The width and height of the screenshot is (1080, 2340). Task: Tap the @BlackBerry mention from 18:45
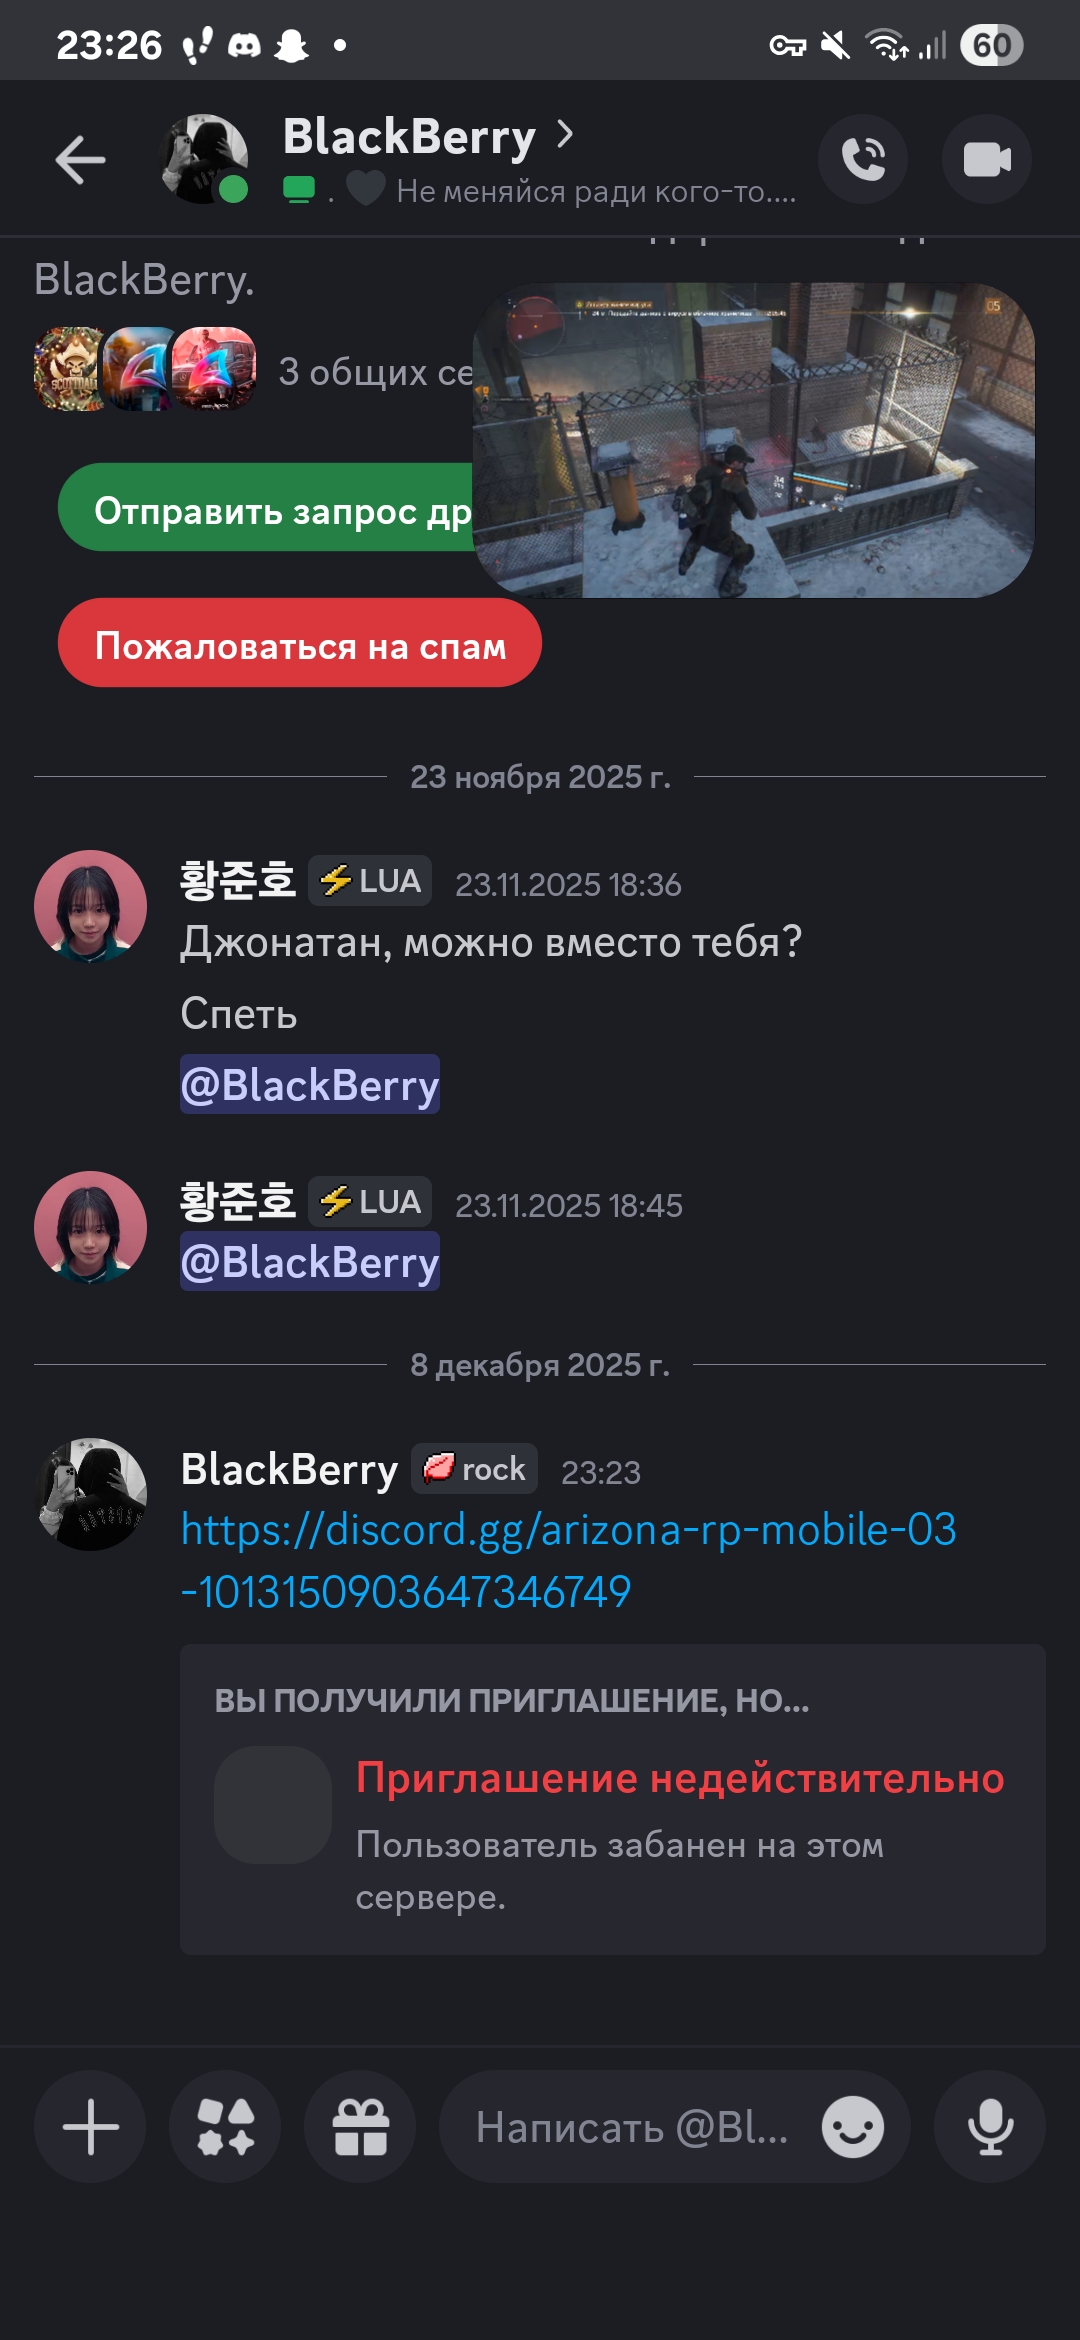310,1262
